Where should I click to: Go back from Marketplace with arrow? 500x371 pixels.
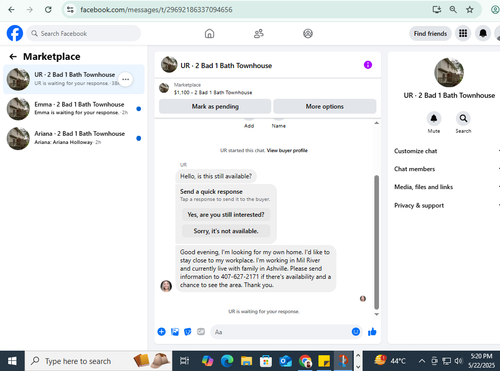point(13,57)
